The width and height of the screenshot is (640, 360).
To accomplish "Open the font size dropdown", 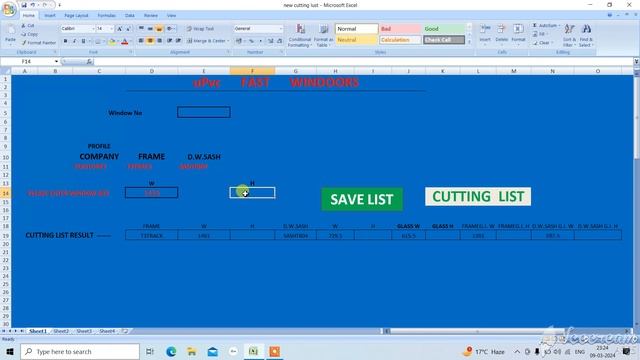I will [111, 29].
